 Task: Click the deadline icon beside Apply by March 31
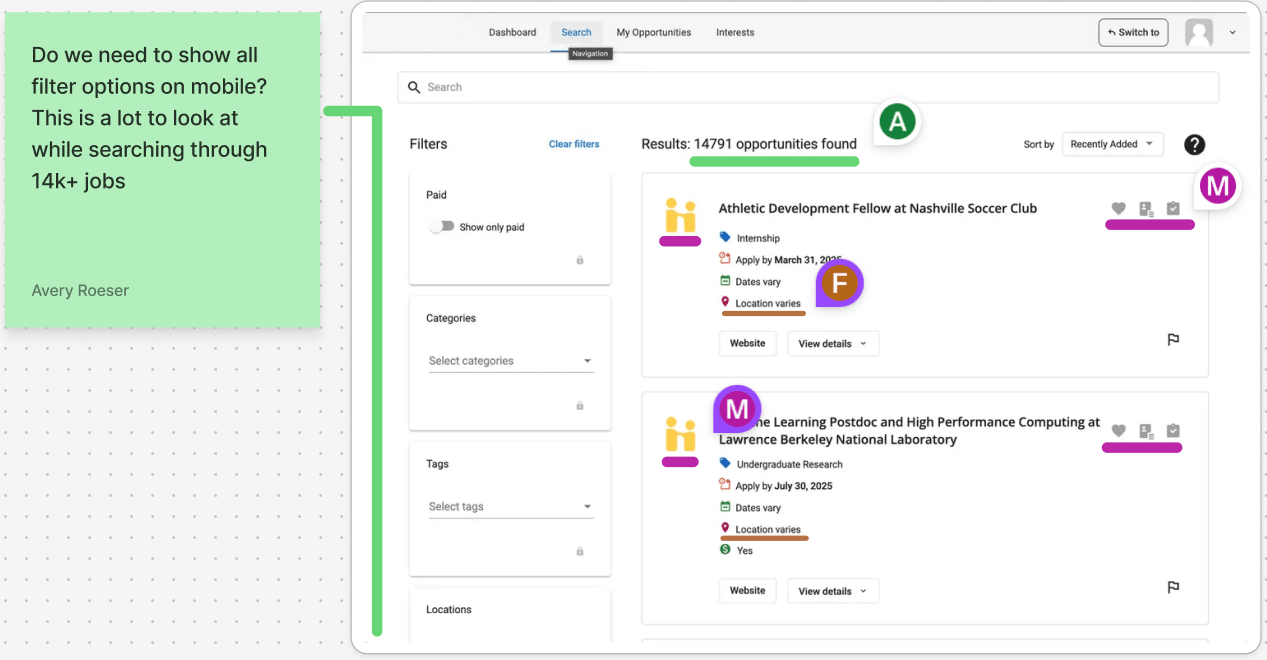(x=725, y=259)
